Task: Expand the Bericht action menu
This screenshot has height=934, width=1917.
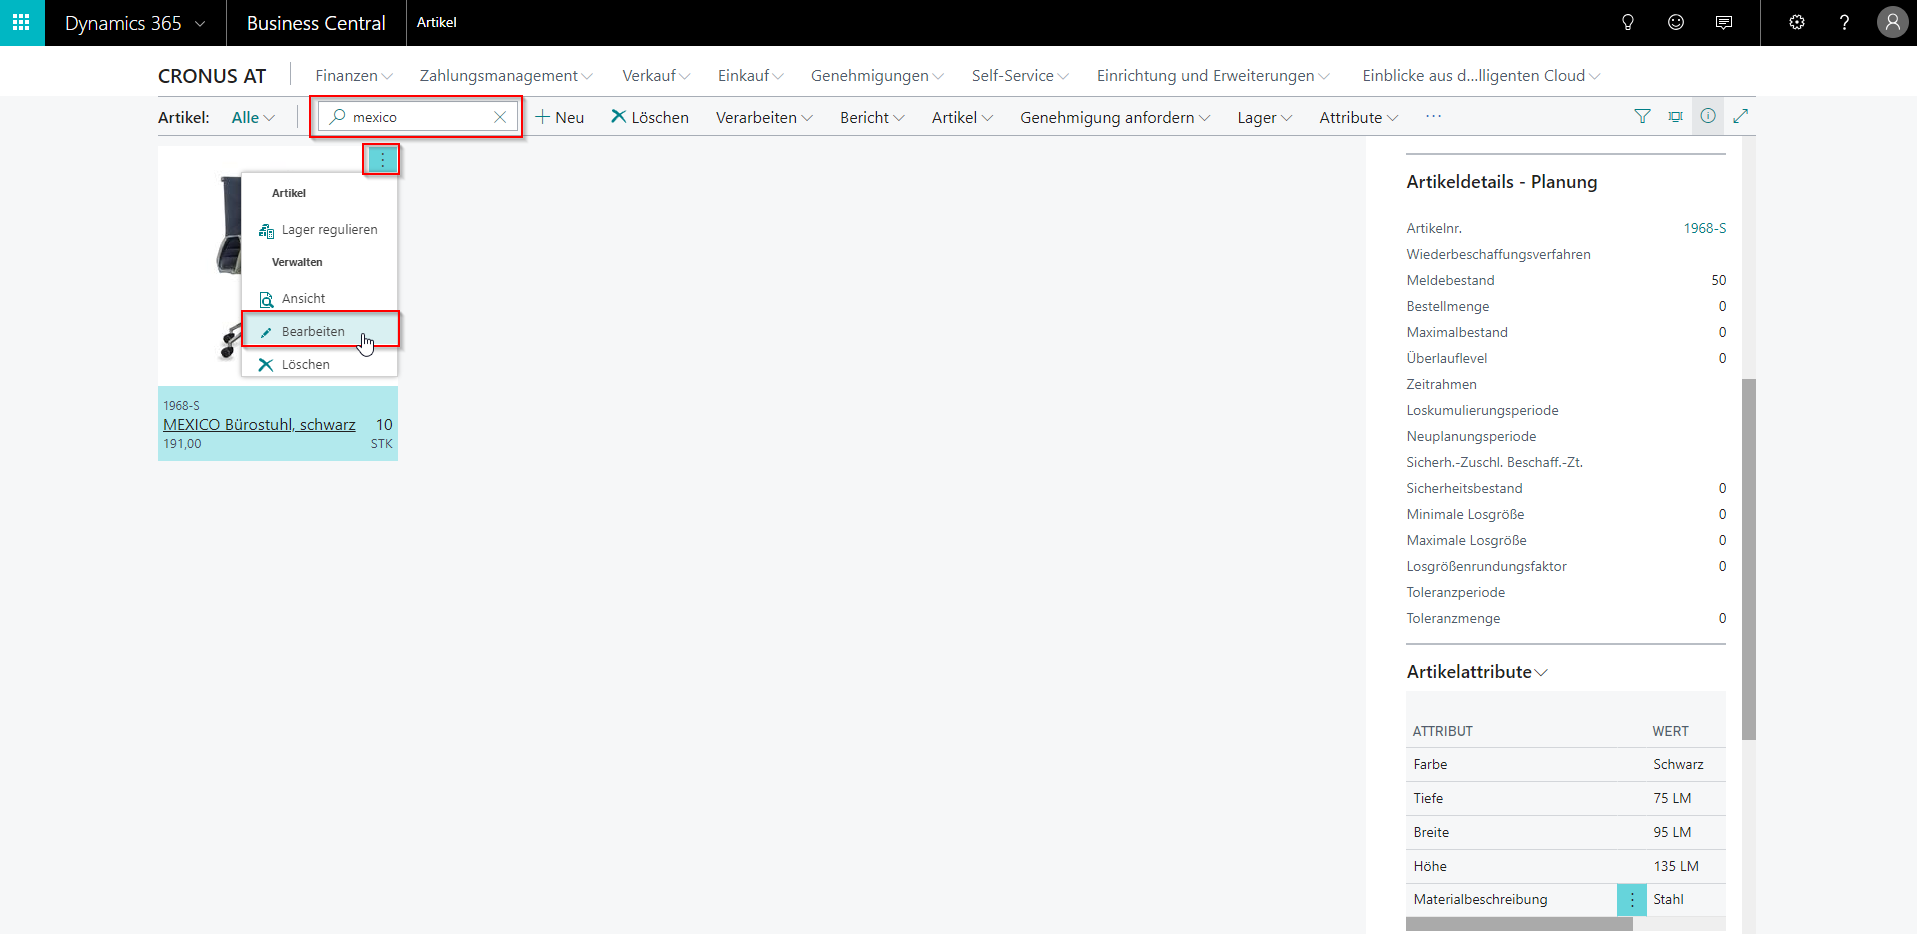Action: (872, 117)
